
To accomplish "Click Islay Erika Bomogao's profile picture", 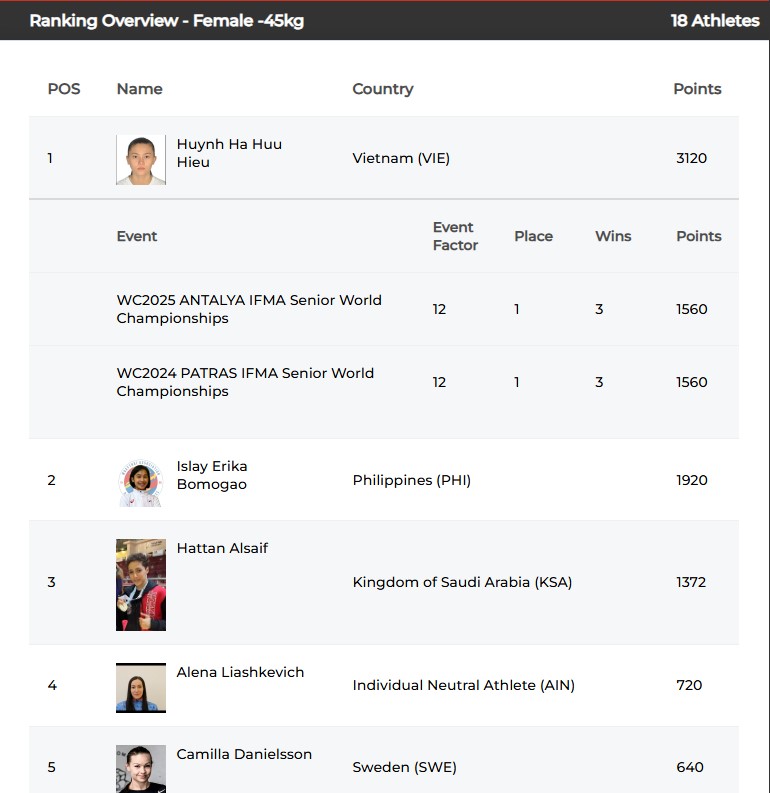I will (141, 482).
